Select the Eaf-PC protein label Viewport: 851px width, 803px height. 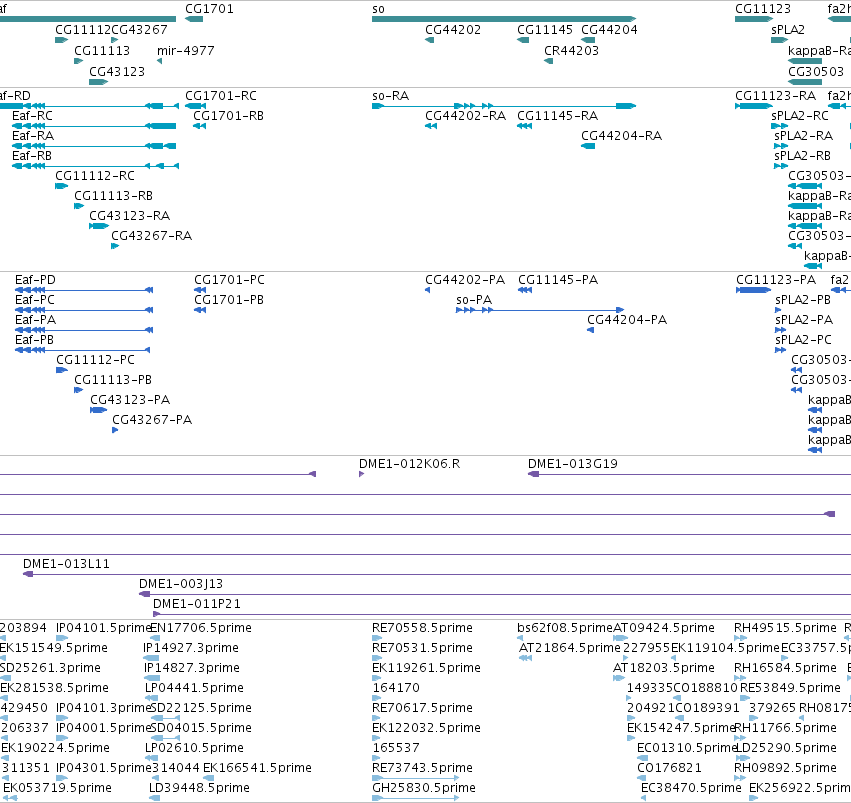[35, 300]
